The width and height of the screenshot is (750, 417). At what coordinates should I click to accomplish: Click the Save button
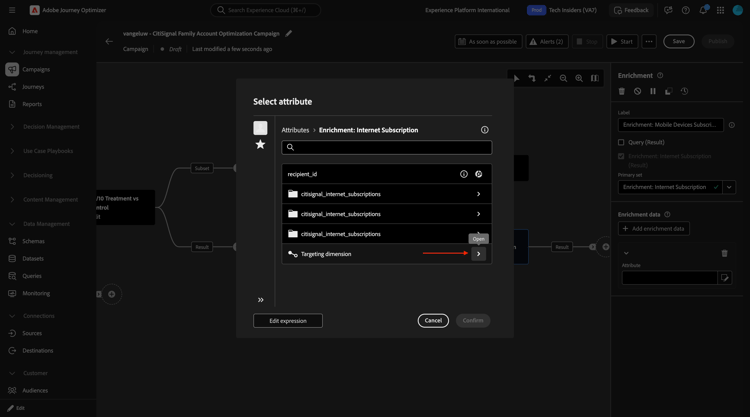pos(679,42)
